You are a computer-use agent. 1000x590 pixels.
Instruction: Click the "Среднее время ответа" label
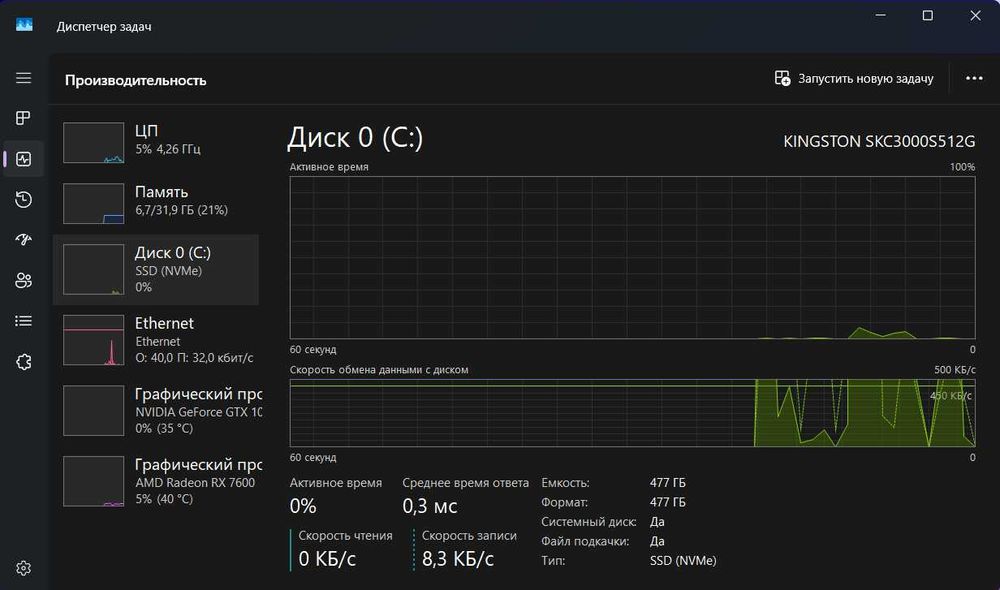(466, 483)
